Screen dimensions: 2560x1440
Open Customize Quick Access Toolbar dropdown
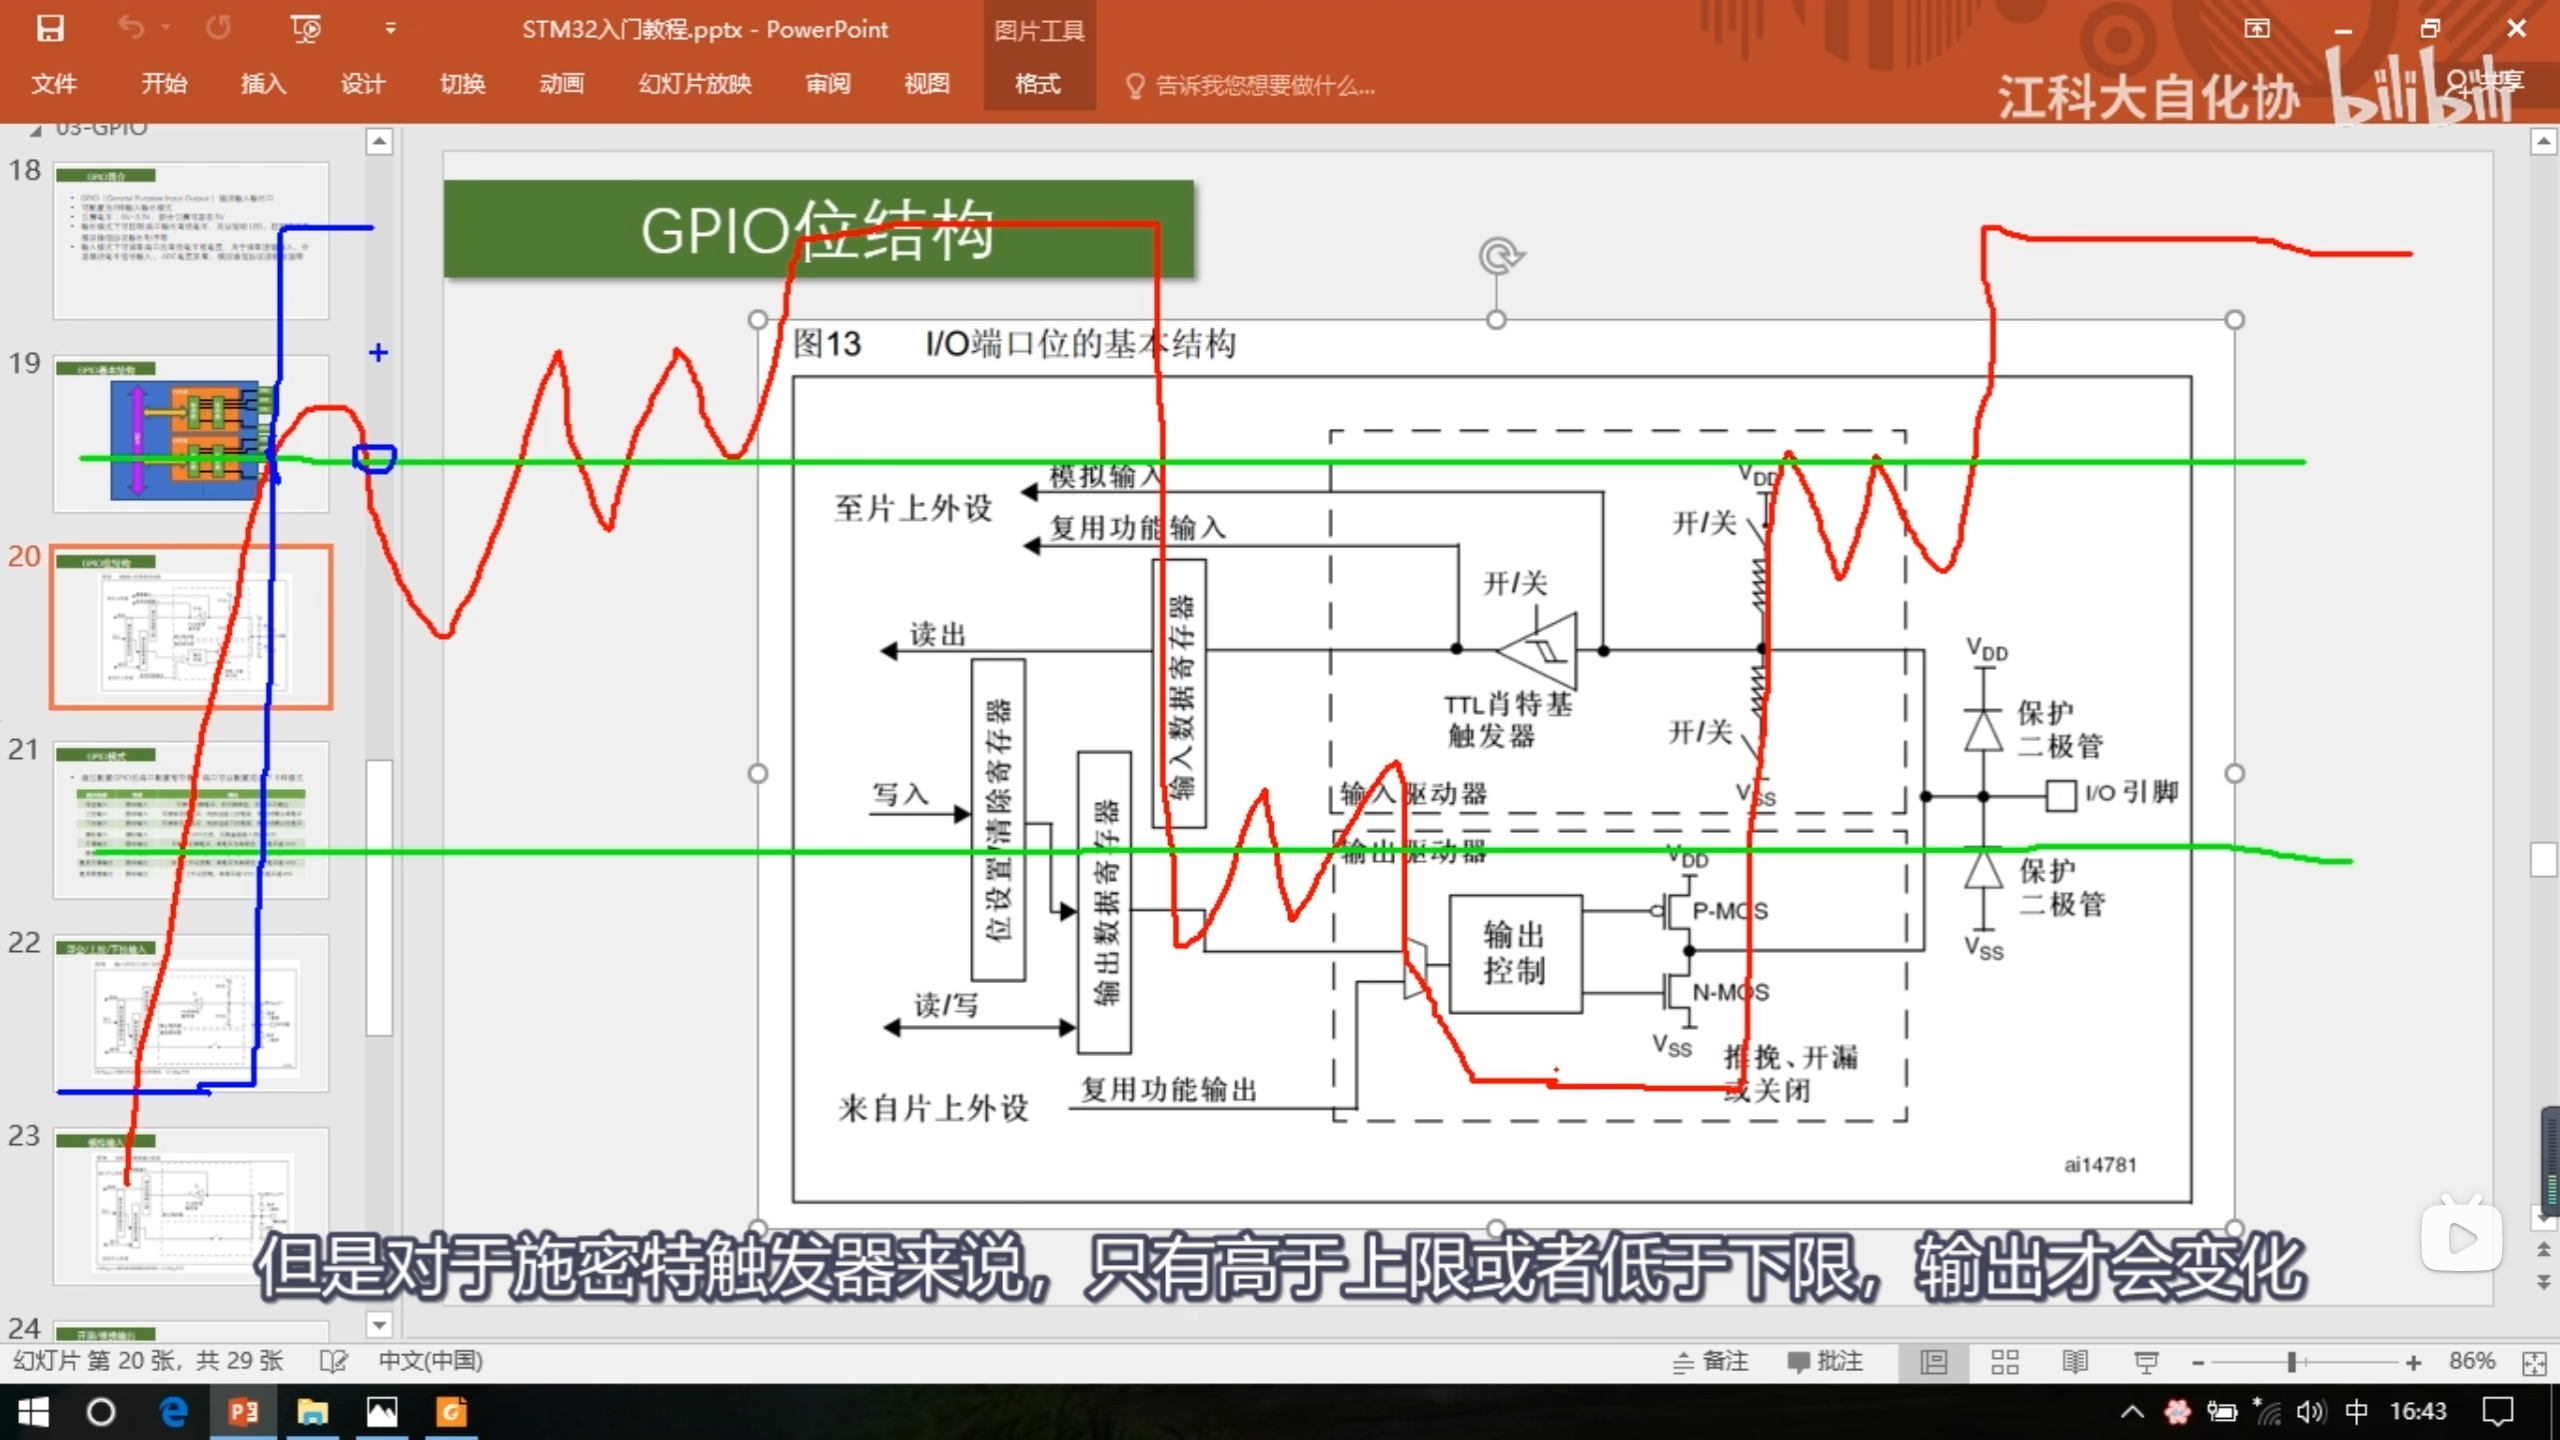coord(390,28)
